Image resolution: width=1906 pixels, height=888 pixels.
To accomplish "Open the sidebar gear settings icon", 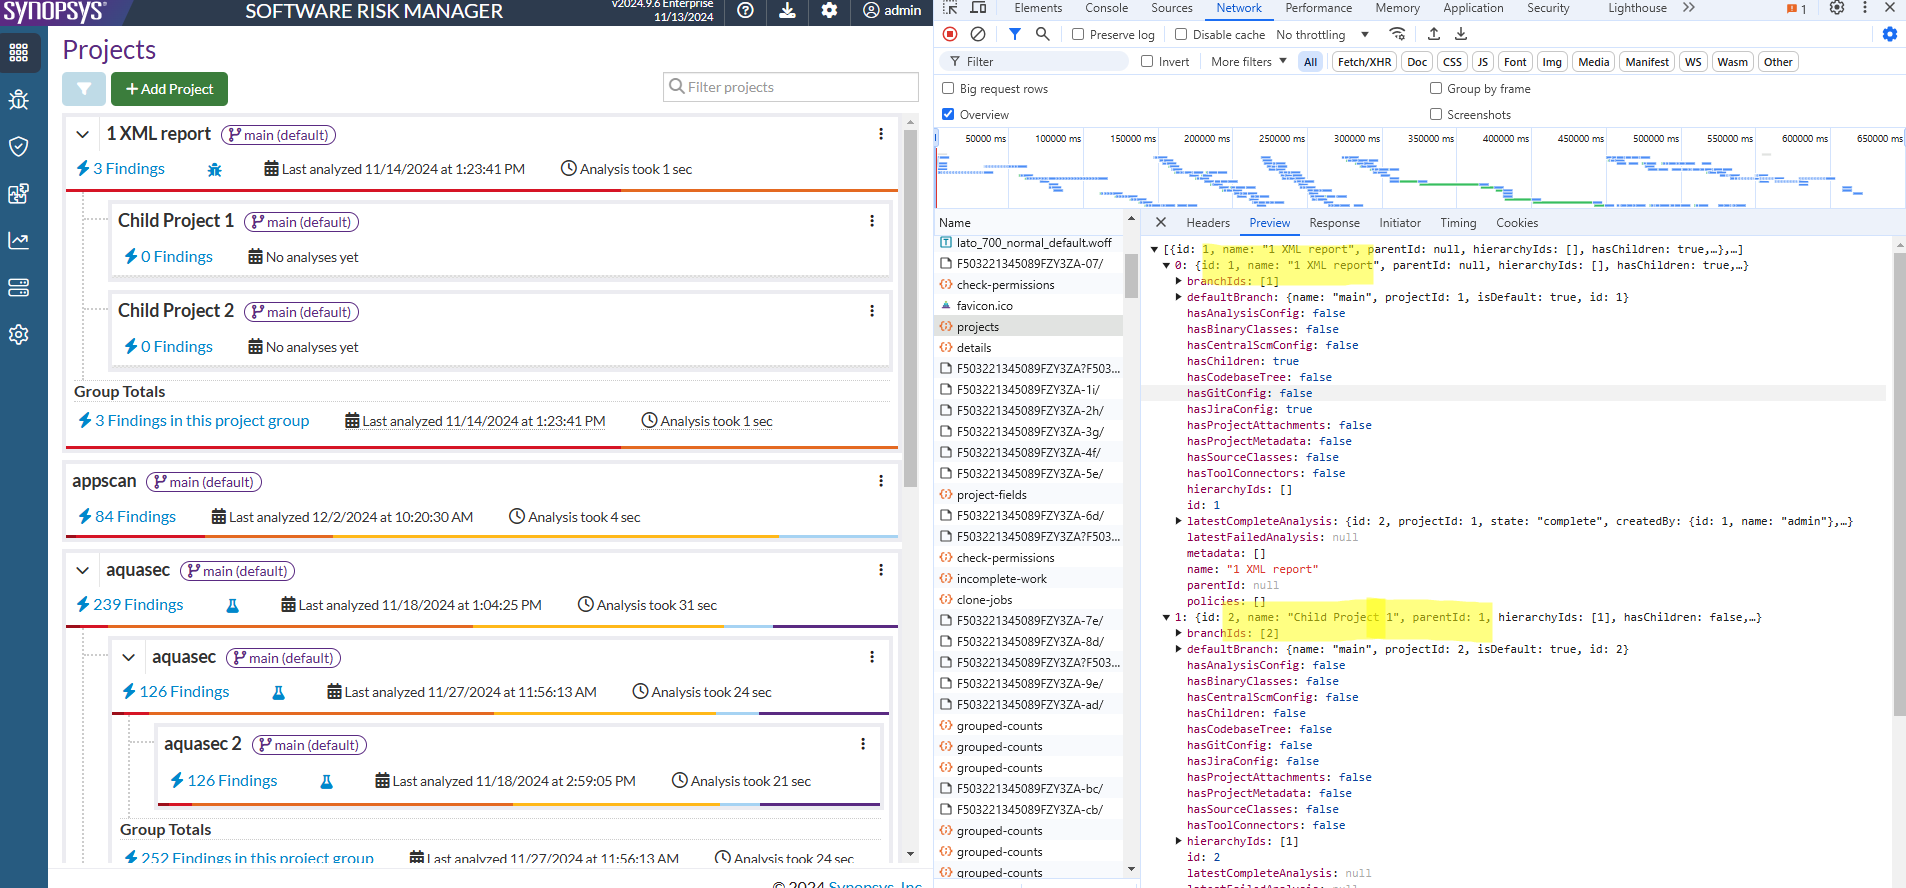I will pos(19,335).
